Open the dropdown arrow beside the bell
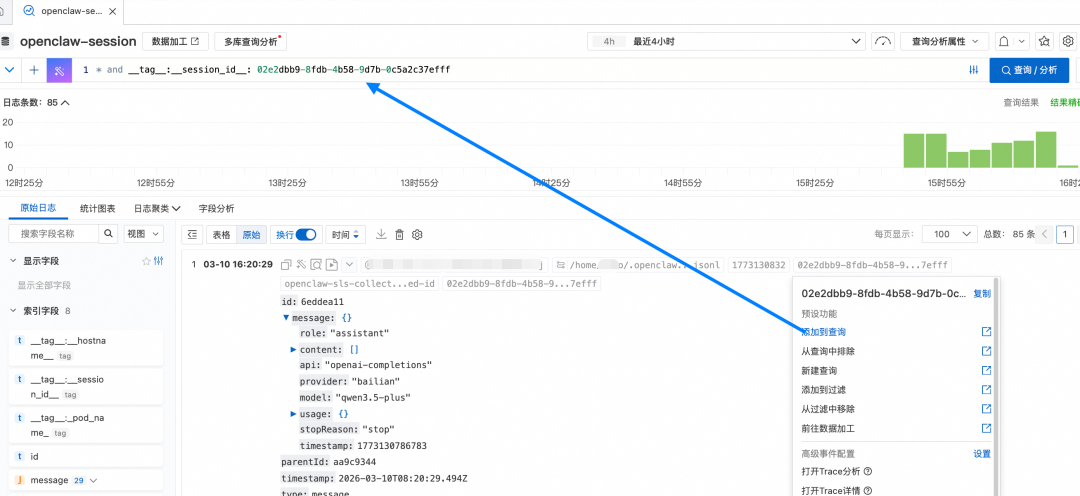This screenshot has height=496, width=1080. [1021, 41]
